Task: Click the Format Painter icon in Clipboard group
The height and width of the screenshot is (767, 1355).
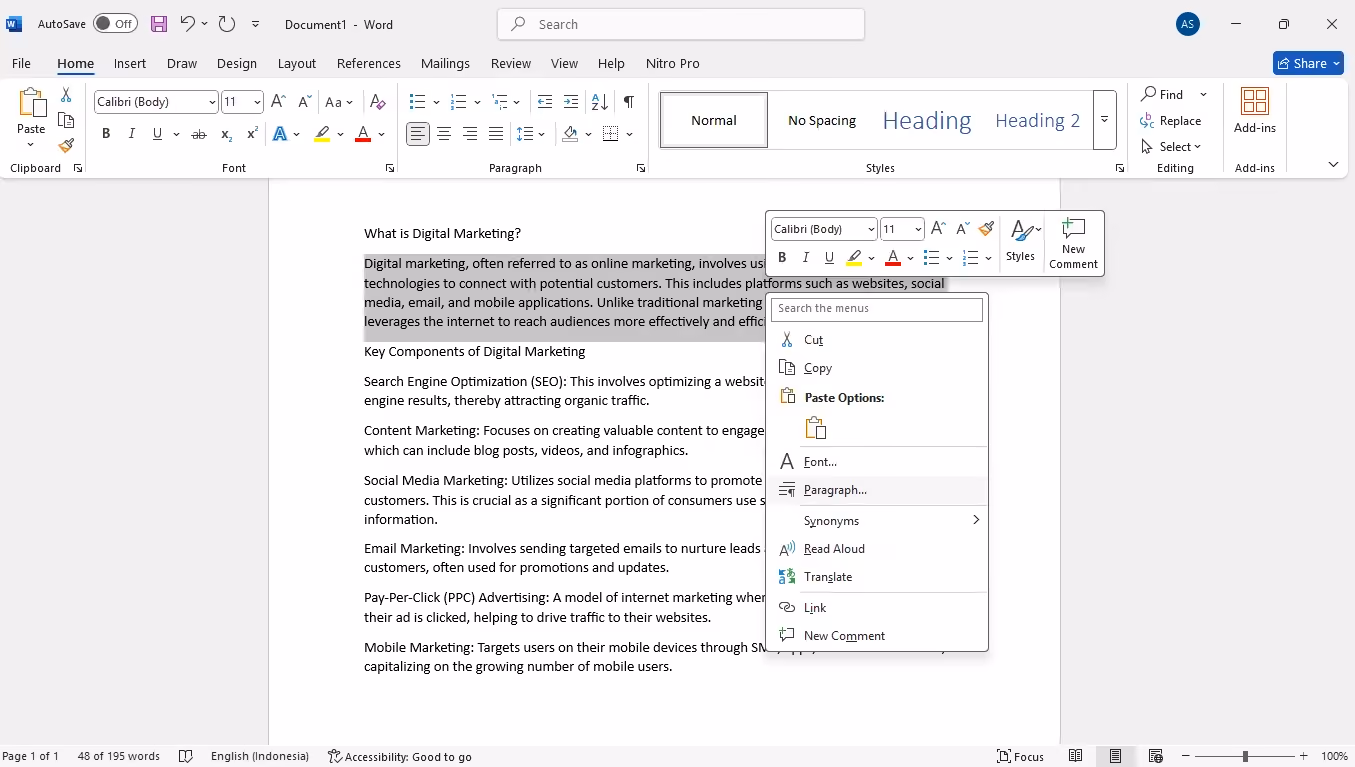Action: (x=66, y=146)
